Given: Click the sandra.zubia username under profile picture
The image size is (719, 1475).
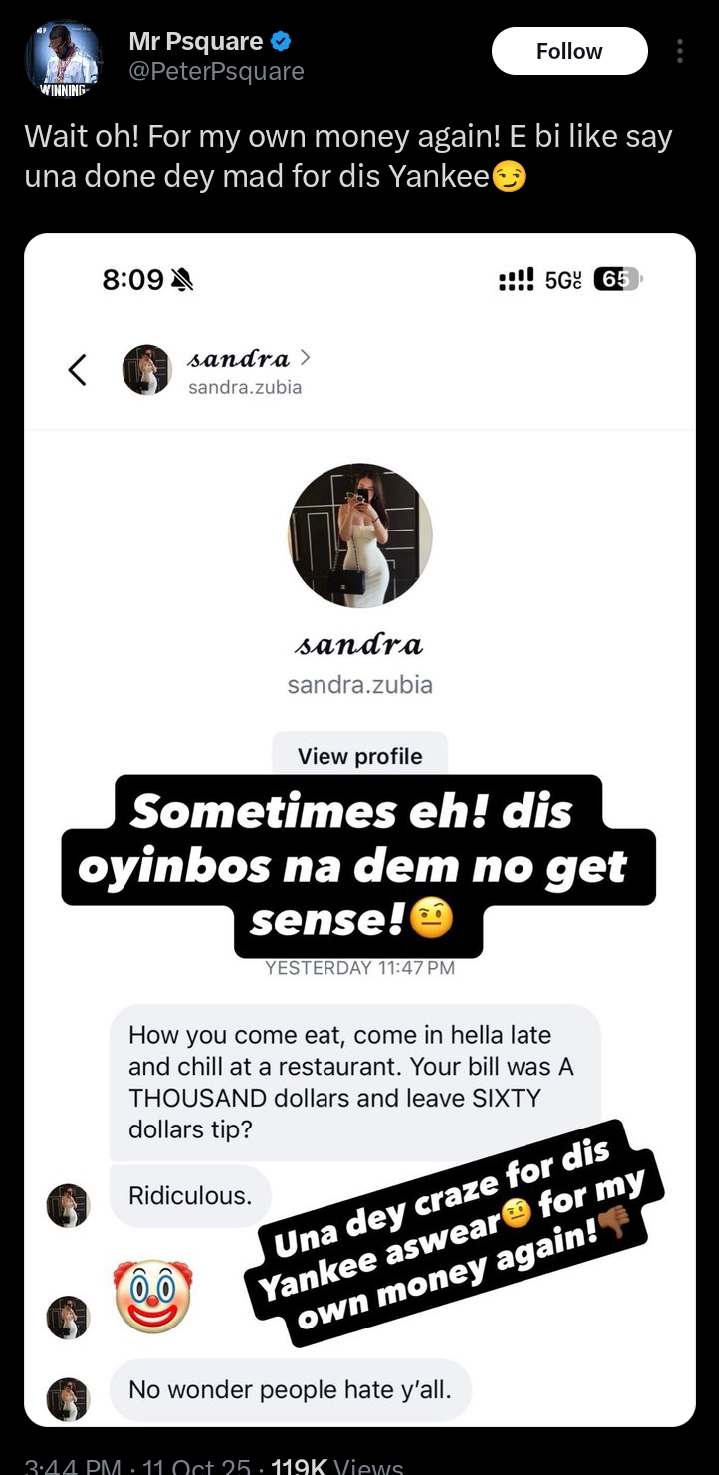Looking at the screenshot, I should click(360, 685).
